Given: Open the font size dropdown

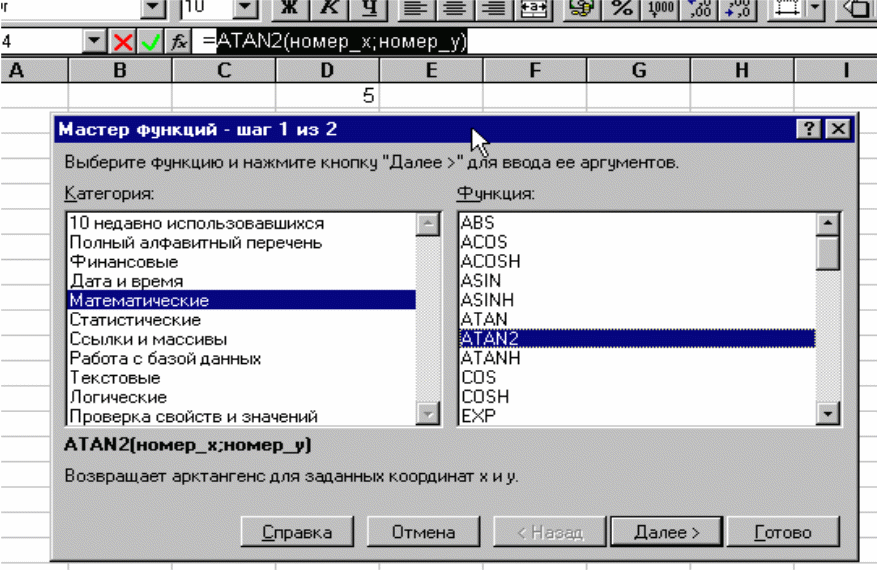Looking at the screenshot, I should (x=245, y=10).
